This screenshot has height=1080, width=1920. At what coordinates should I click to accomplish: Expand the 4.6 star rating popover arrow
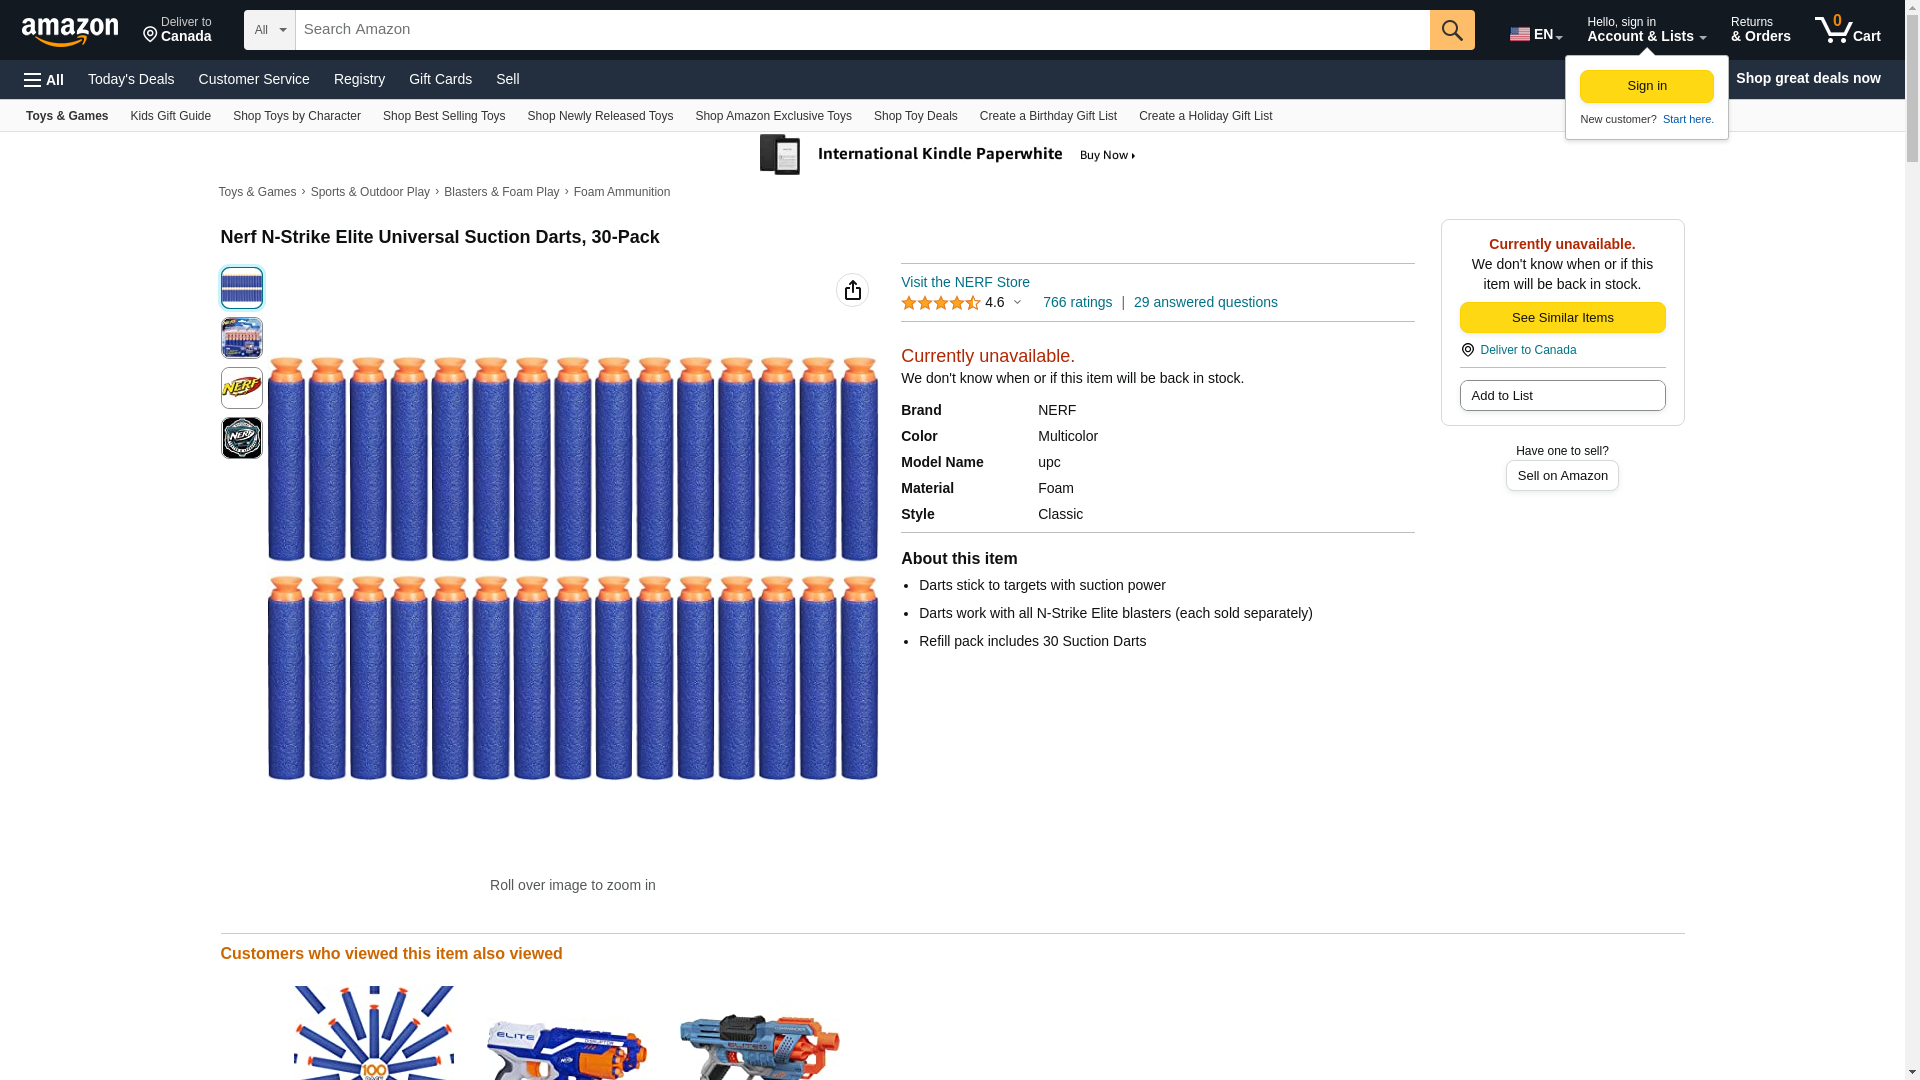(1017, 302)
